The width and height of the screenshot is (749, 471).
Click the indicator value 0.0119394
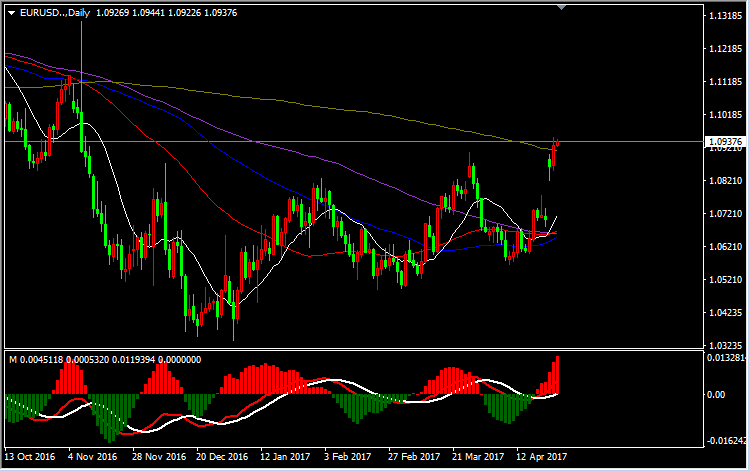tap(133, 360)
